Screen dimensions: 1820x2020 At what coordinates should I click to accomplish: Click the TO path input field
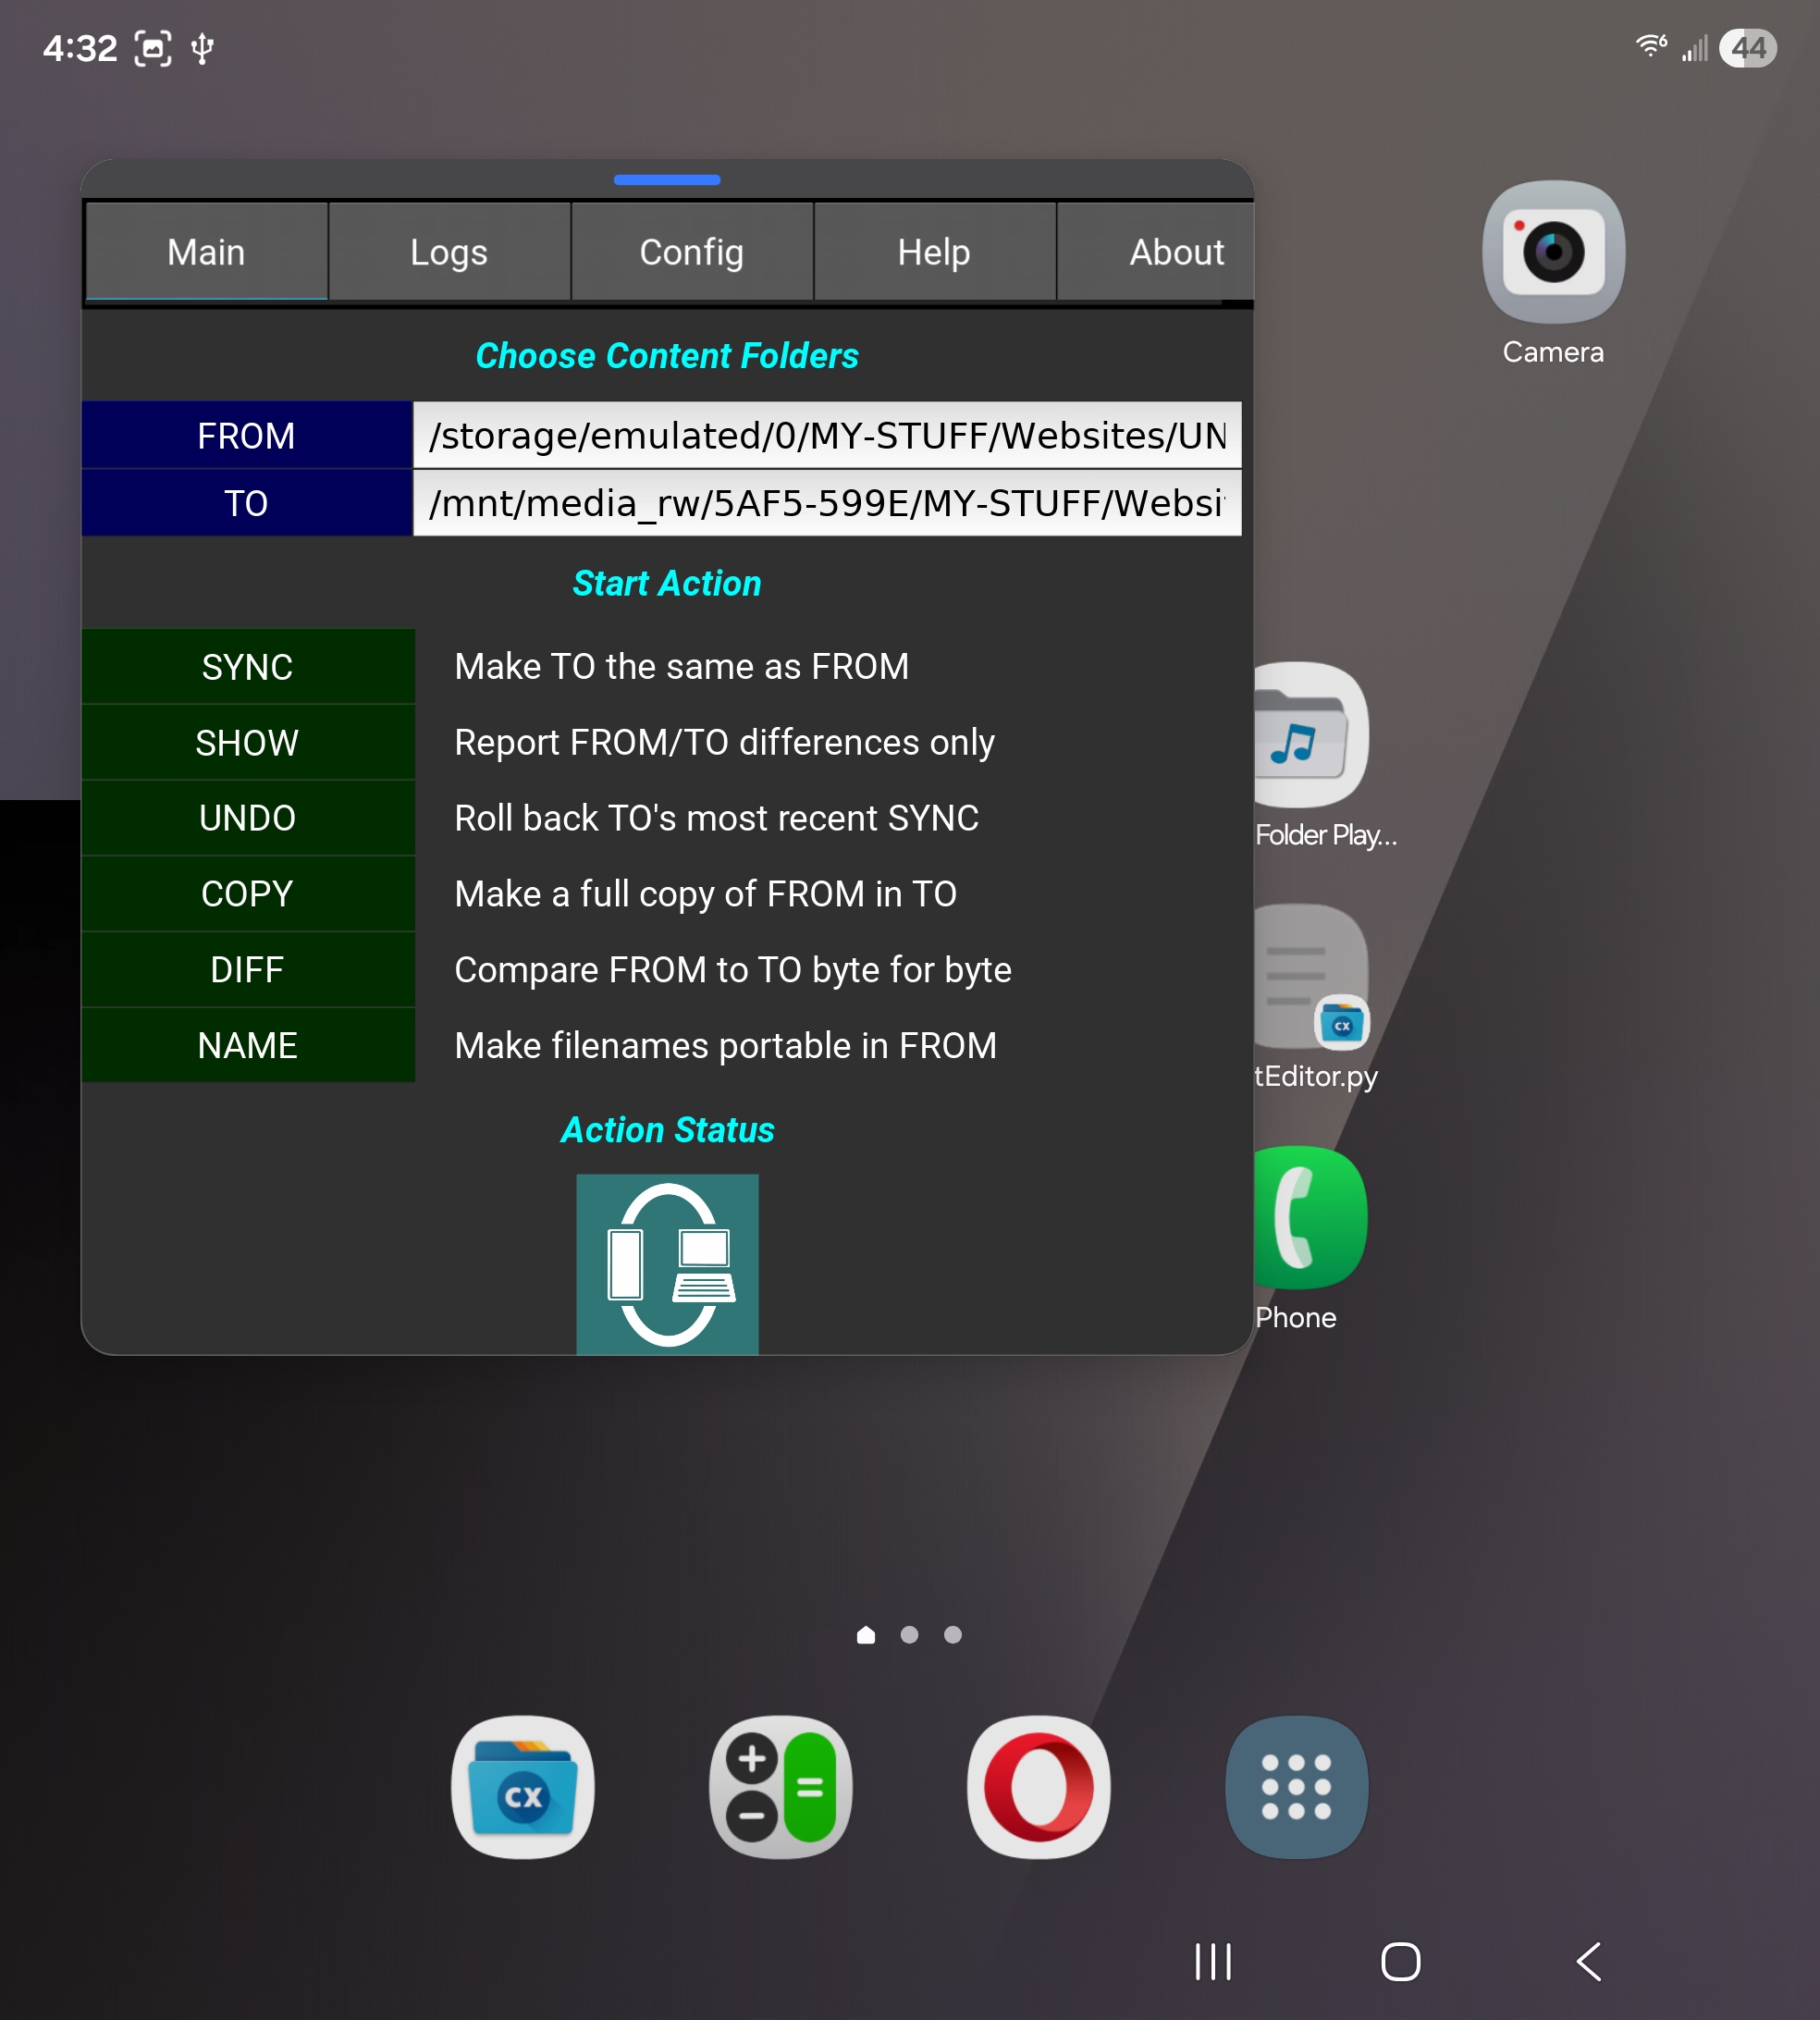(x=826, y=503)
